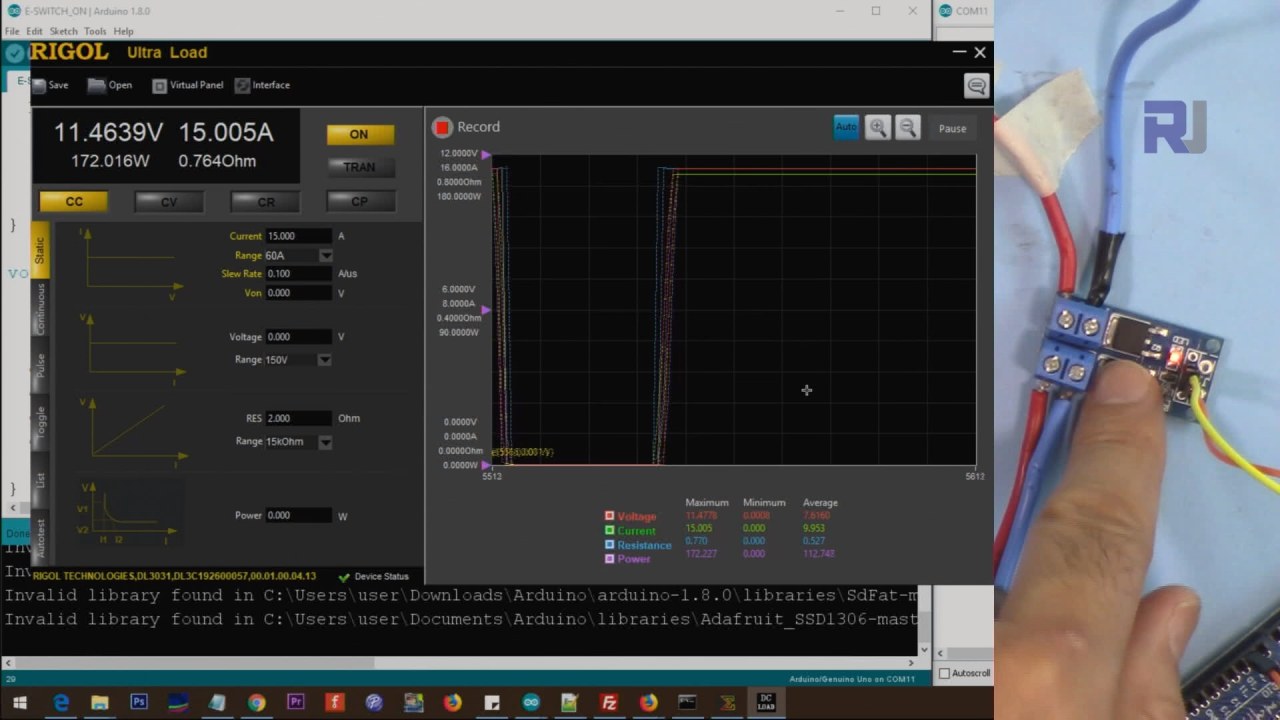Expand the 60A current range dropdown

[x=325, y=256]
